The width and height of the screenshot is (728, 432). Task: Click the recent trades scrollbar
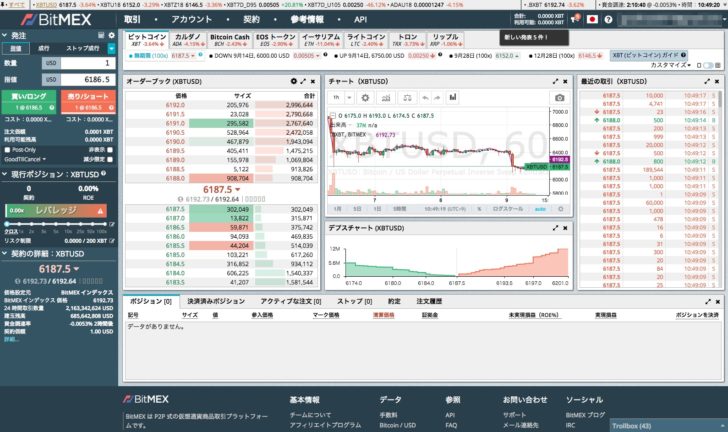tap(721, 100)
